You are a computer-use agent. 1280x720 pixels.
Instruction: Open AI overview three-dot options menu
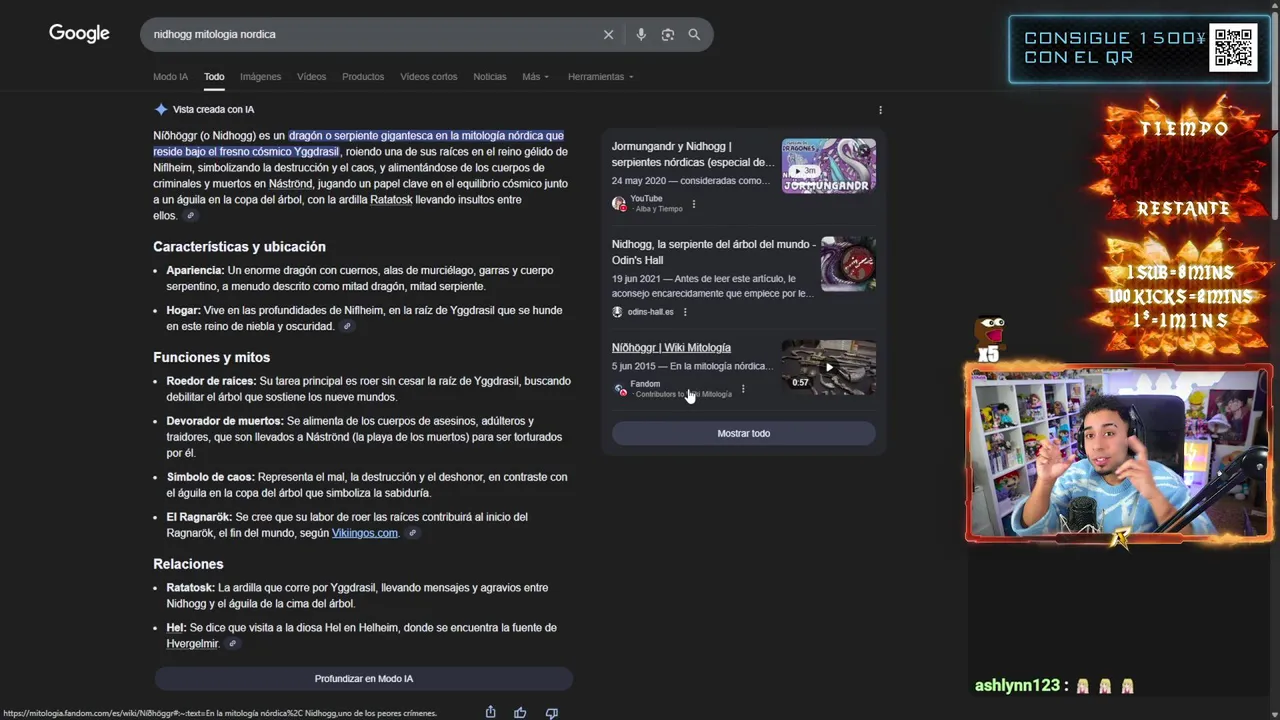[880, 110]
